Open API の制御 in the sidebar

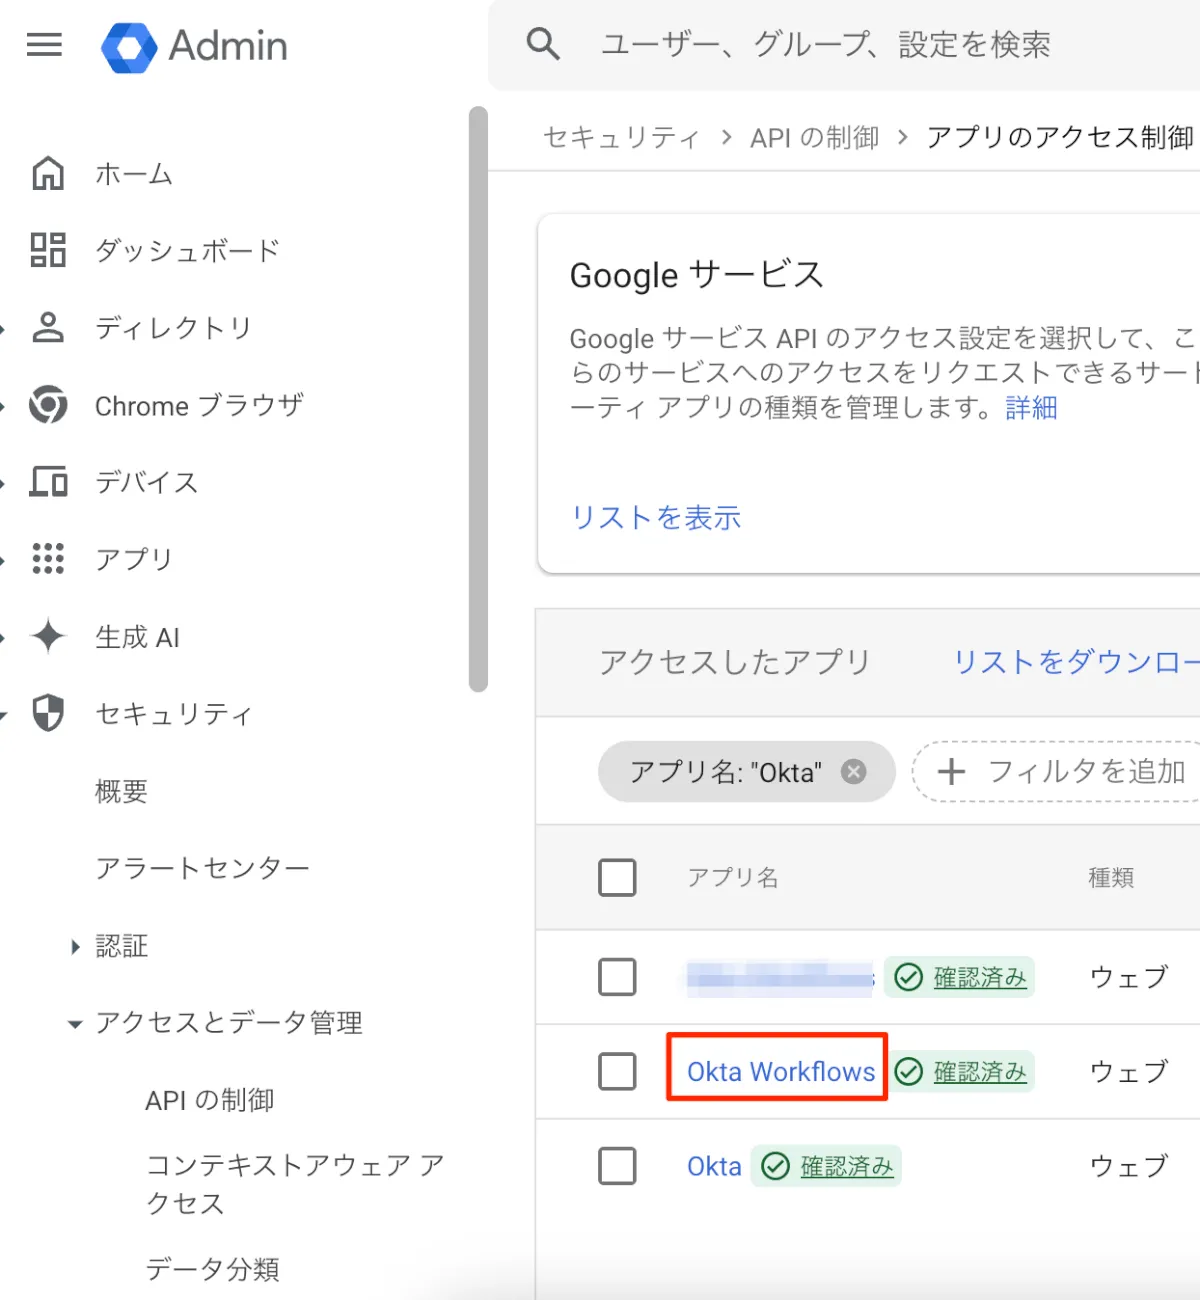point(209,1100)
